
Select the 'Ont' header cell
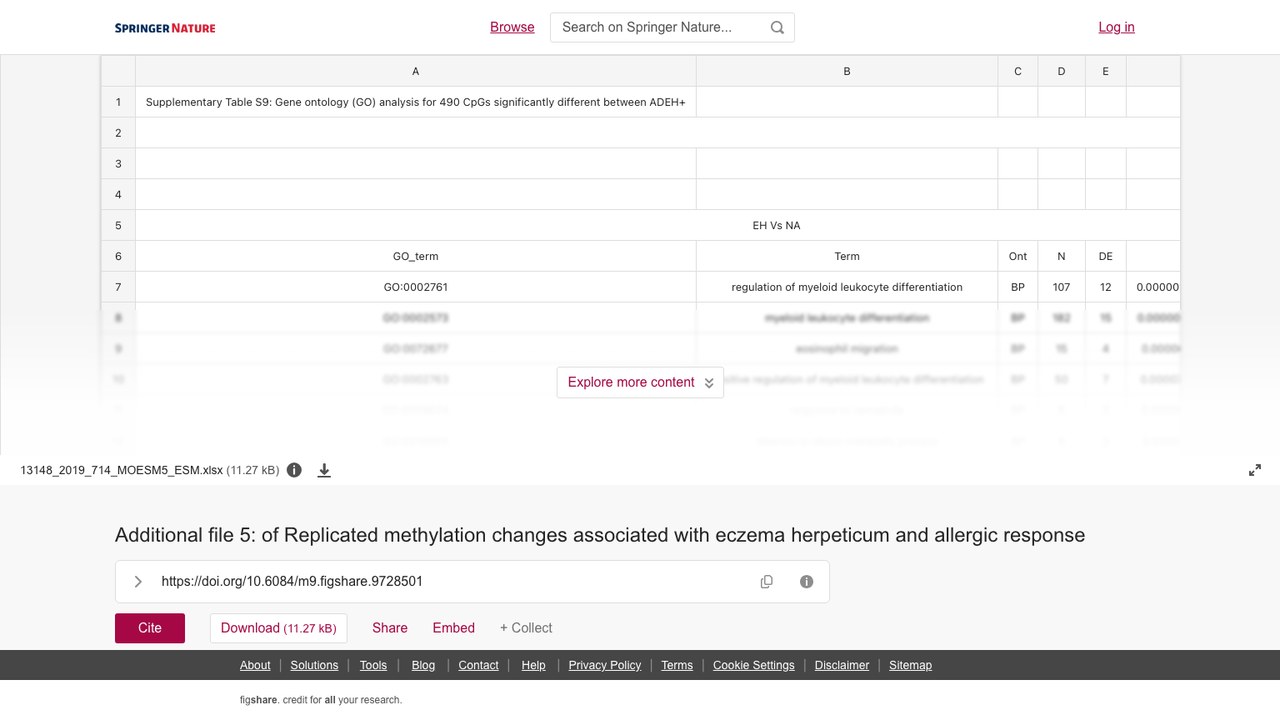(x=1018, y=256)
